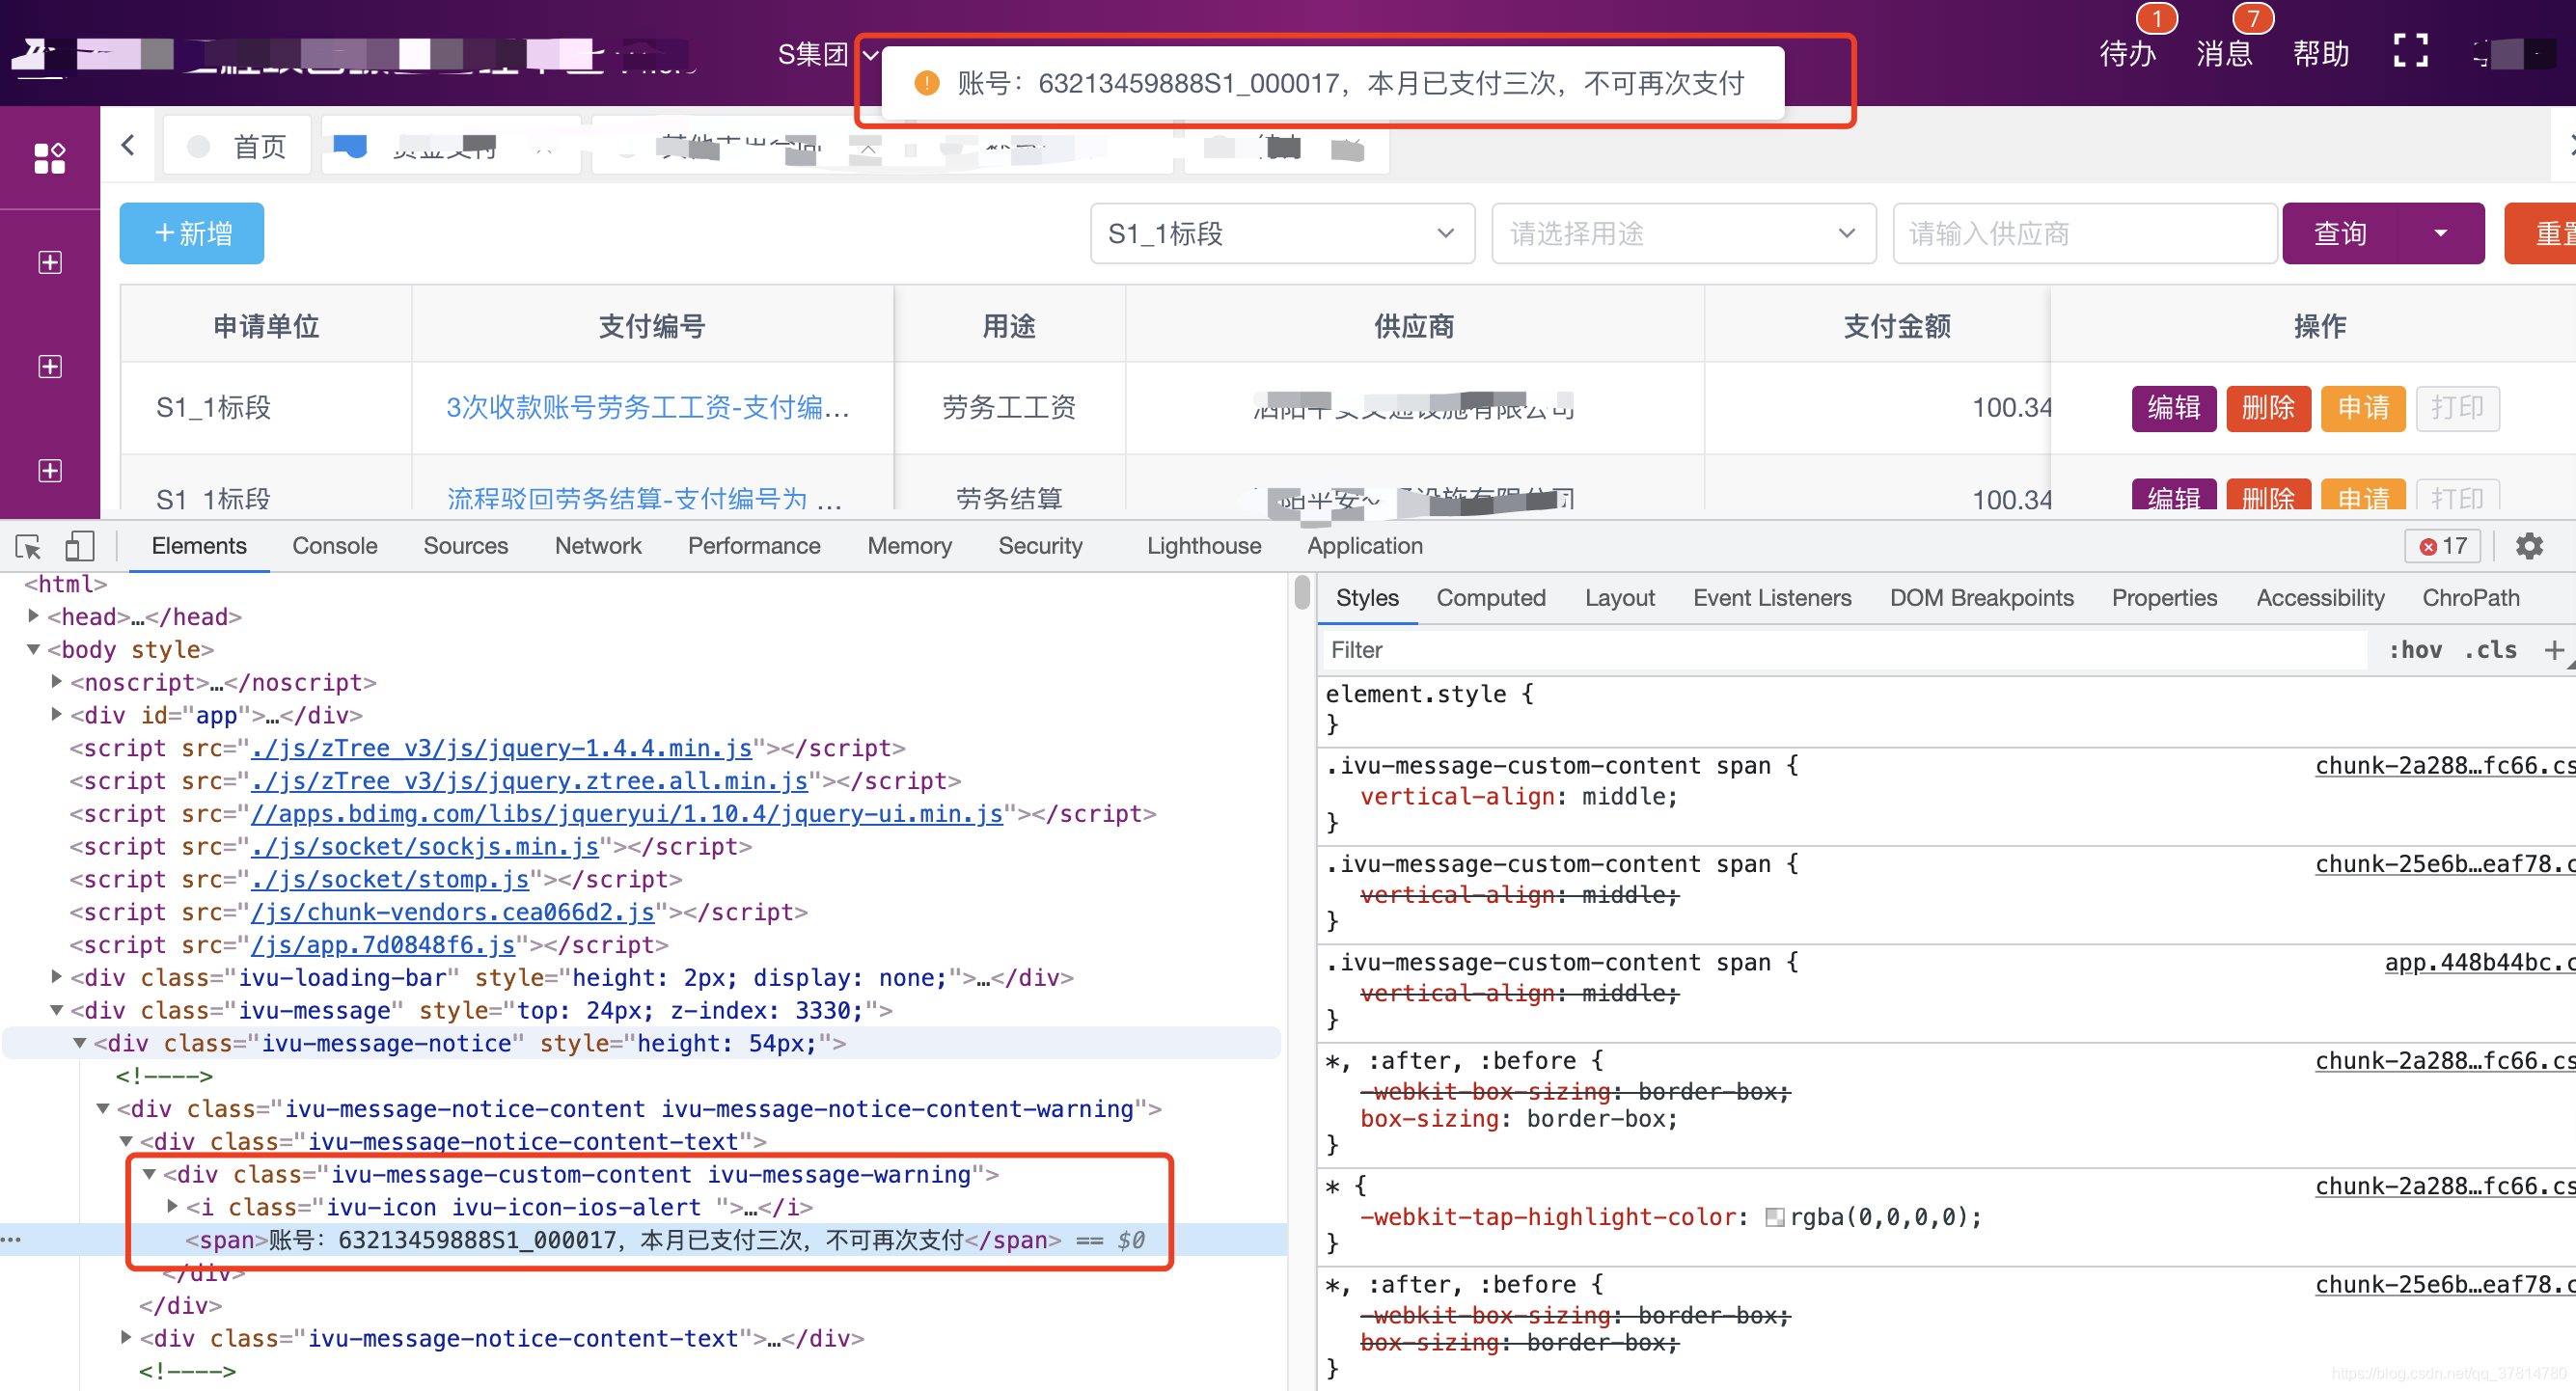Click the new style rule plus icon
The height and width of the screenshot is (1391, 2576).
pyautogui.click(x=2553, y=650)
